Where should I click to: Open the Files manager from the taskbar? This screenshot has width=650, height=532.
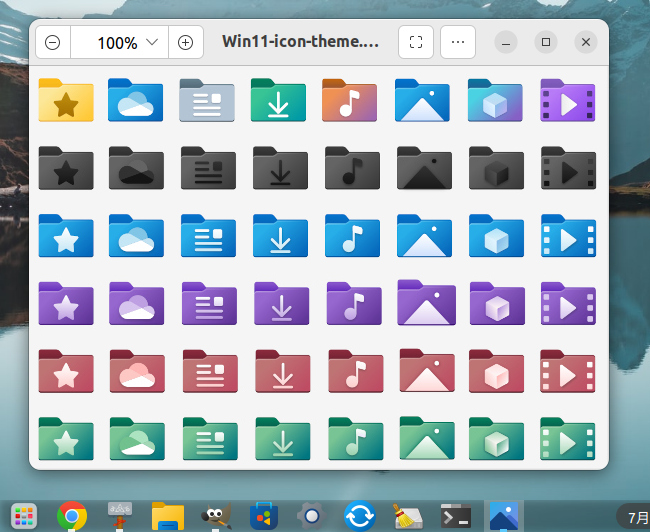pyautogui.click(x=167, y=516)
